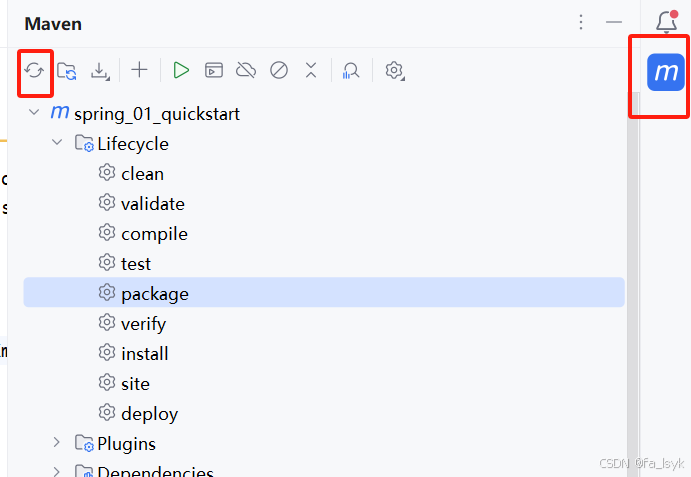The image size is (691, 477).
Task: Generate sources and update folders icon
Action: tap(67, 71)
